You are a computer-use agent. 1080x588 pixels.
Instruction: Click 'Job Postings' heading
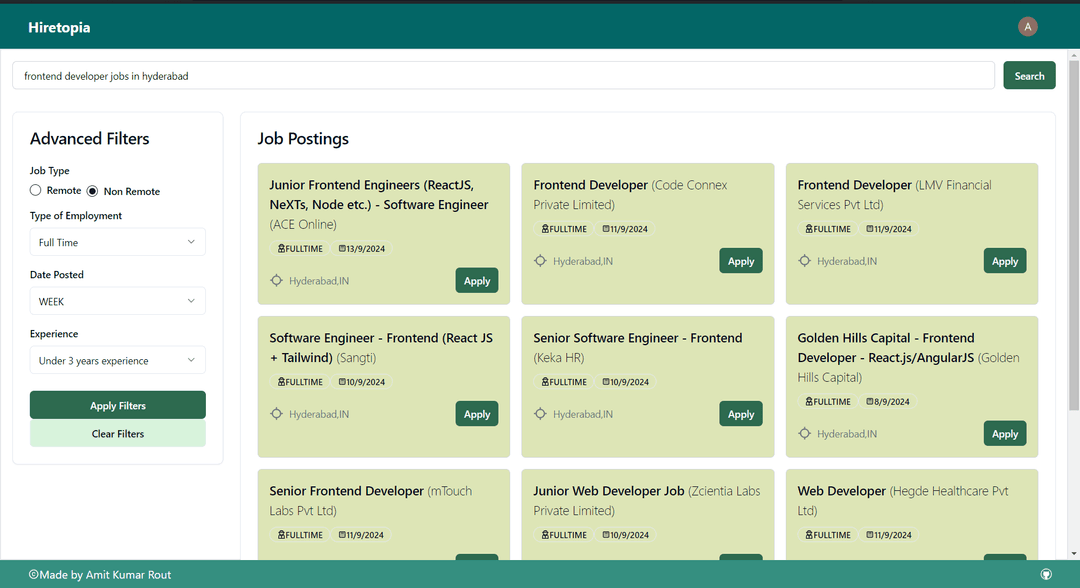303,138
